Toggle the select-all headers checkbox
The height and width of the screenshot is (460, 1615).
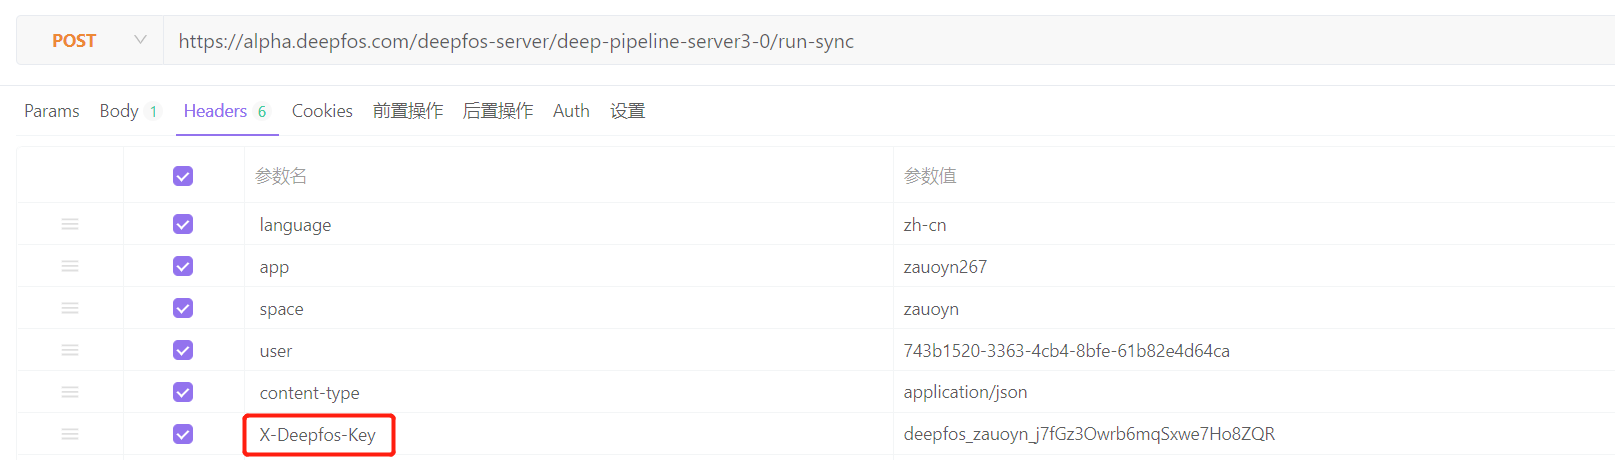tap(183, 176)
